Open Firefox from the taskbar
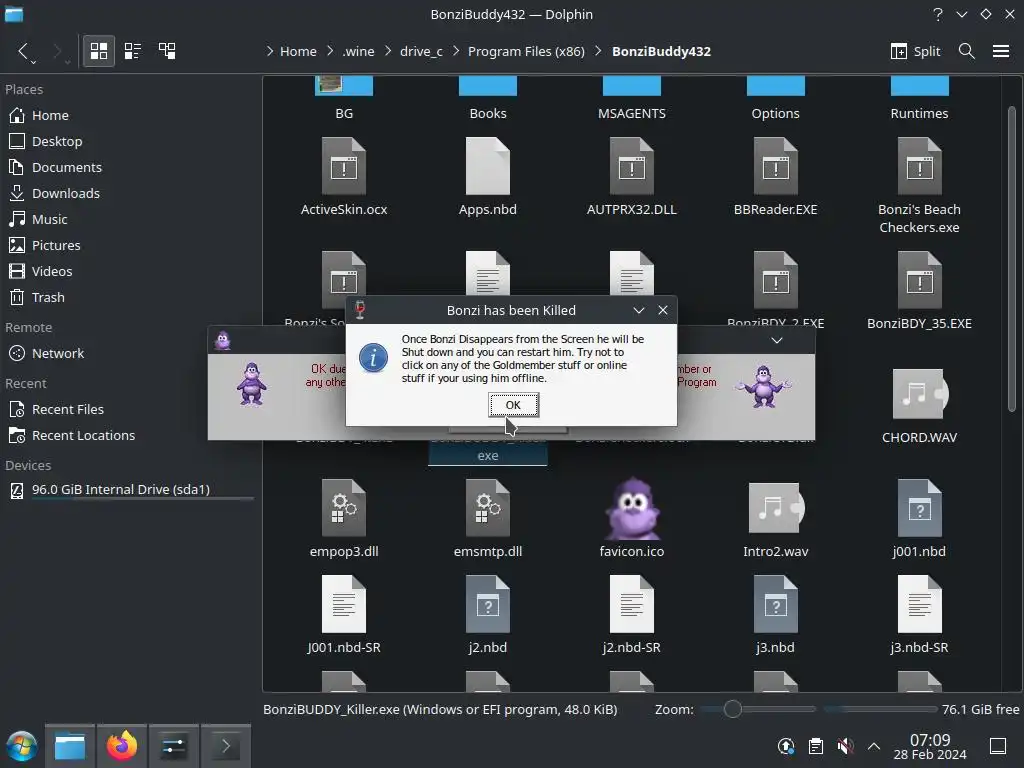The height and width of the screenshot is (768, 1024). pos(121,746)
